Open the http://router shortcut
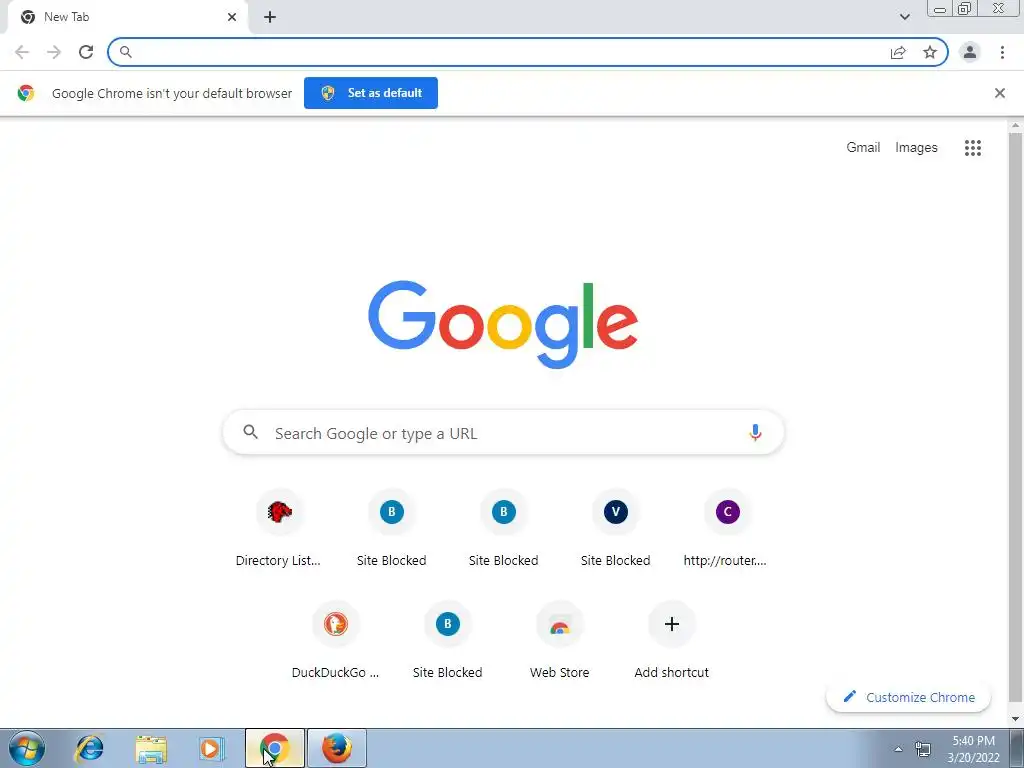The height and width of the screenshot is (768, 1024). point(727,528)
